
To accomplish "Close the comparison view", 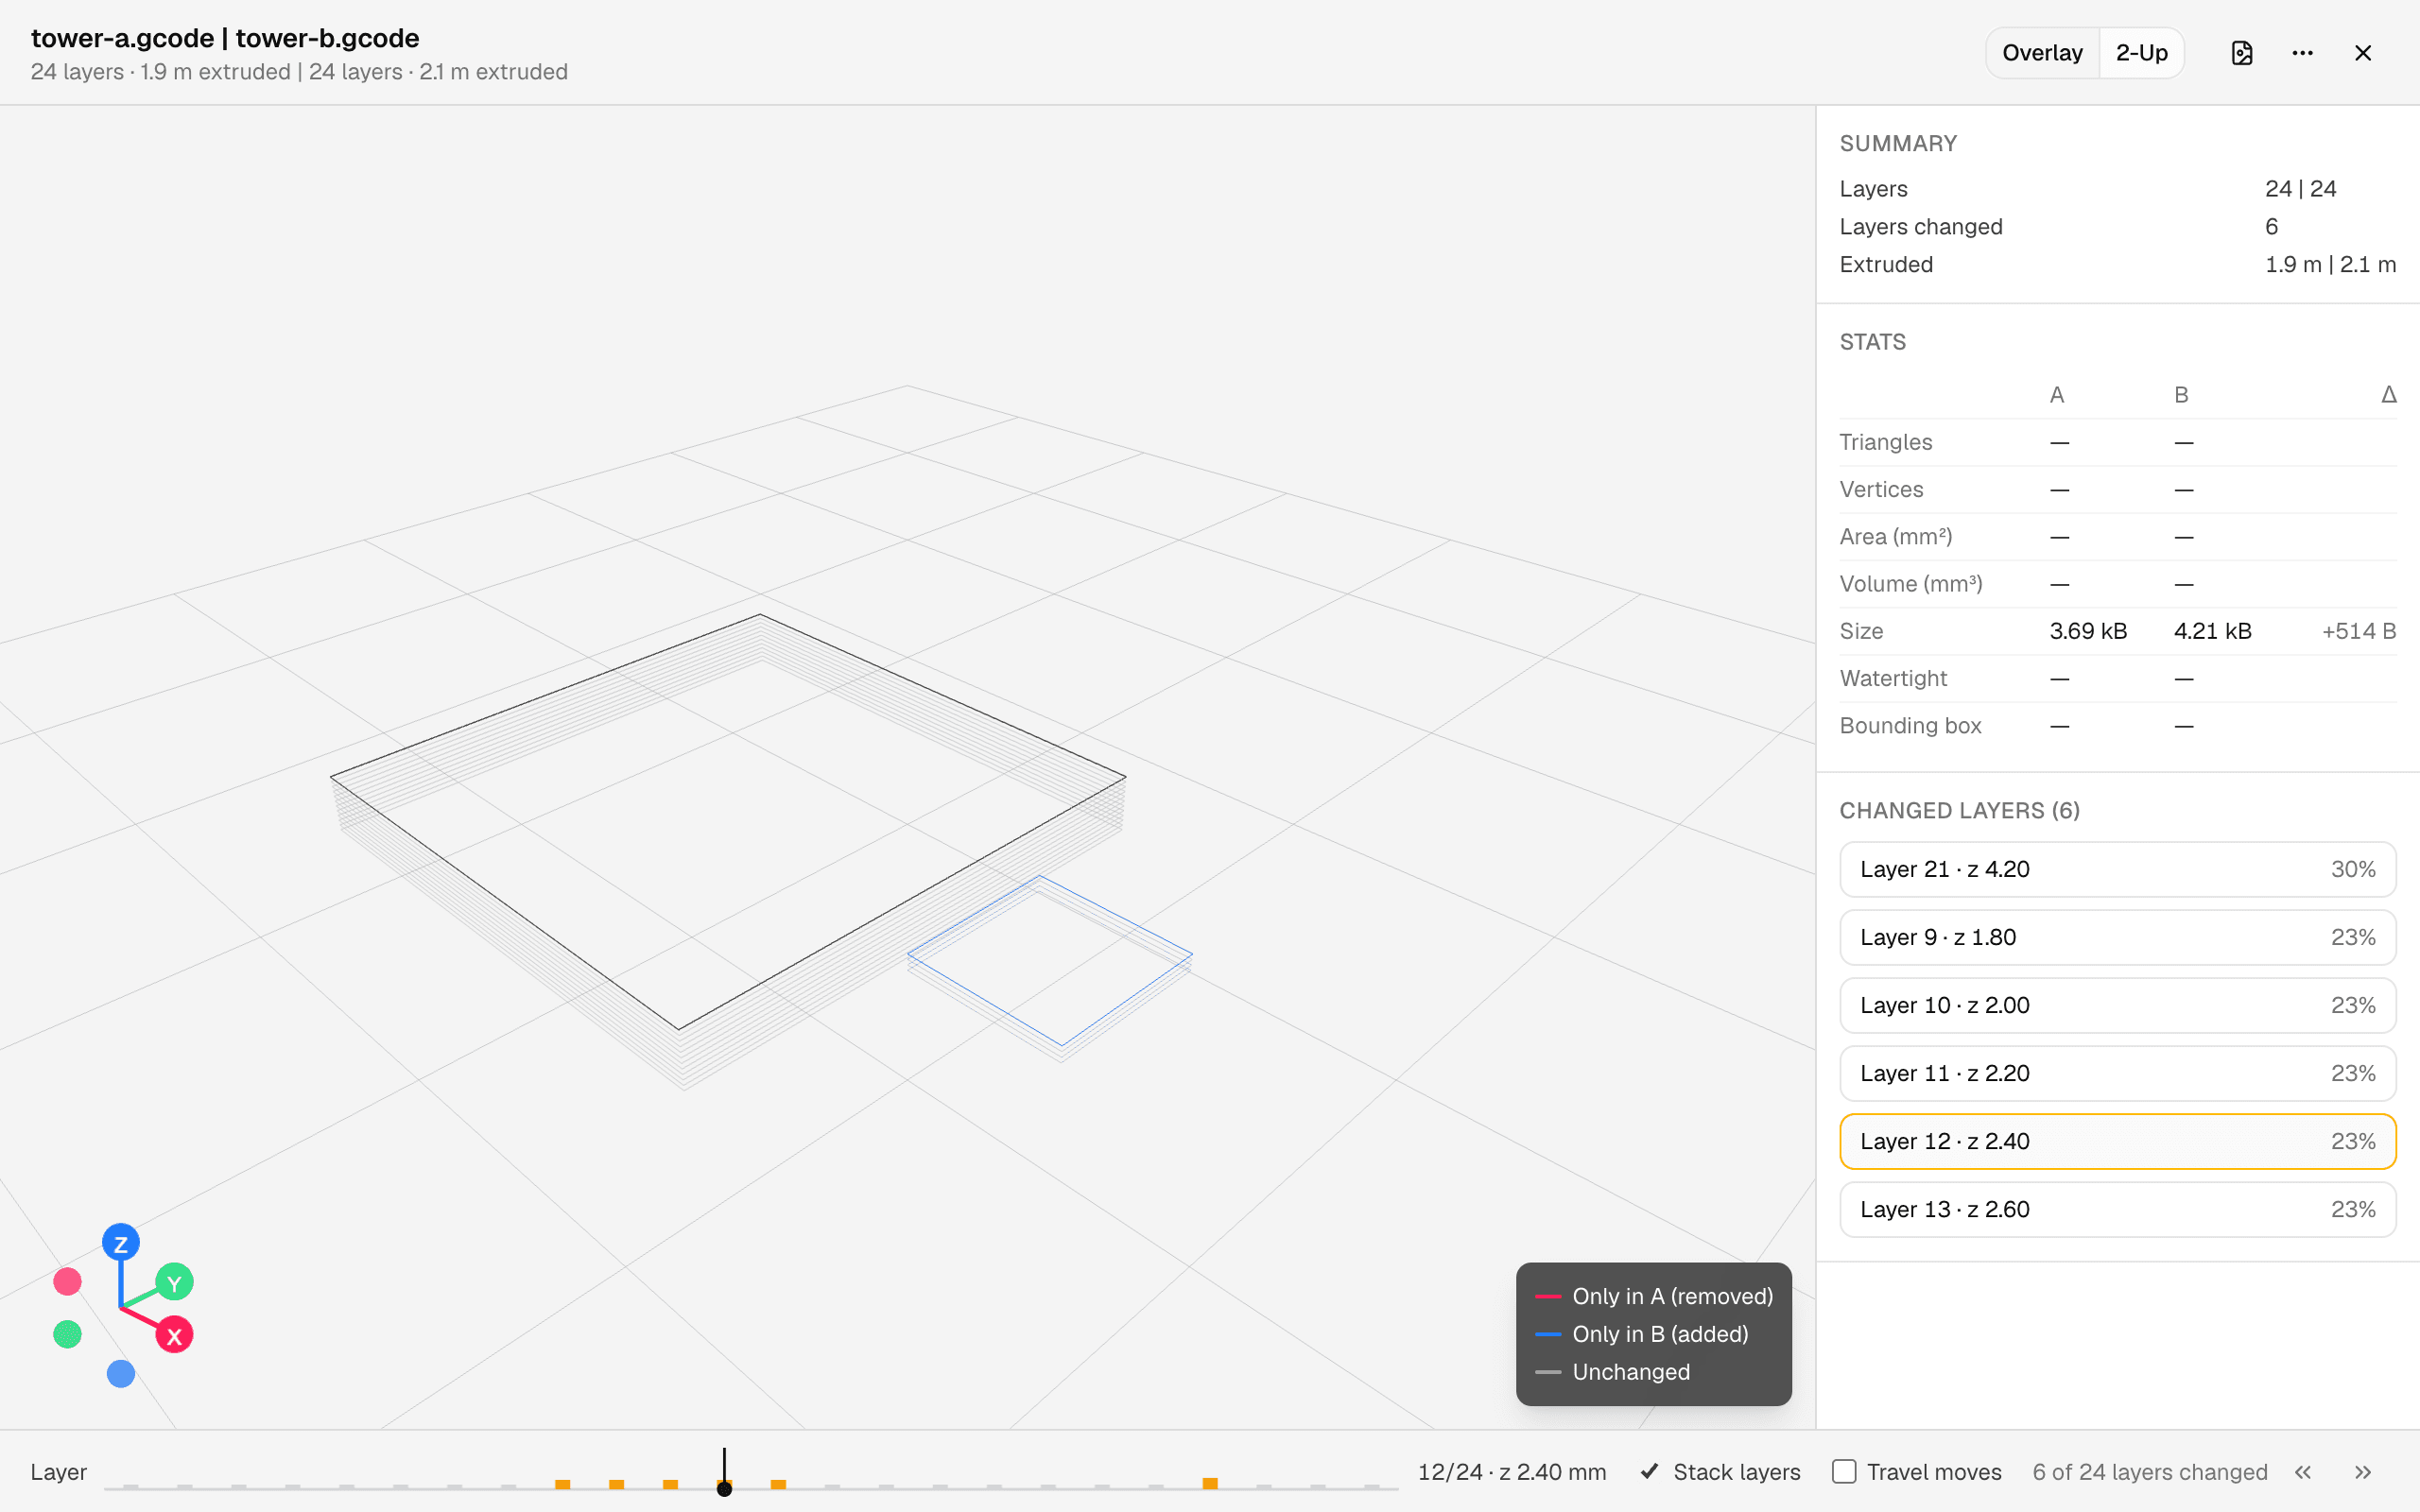I will pyautogui.click(x=2363, y=53).
